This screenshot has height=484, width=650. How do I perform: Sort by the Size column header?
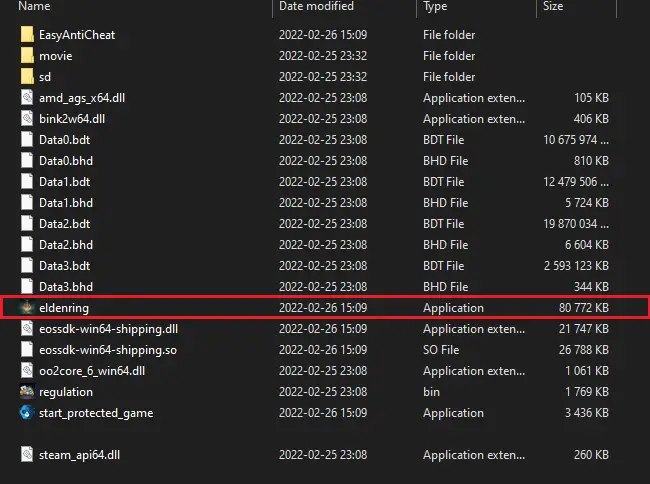pyautogui.click(x=553, y=6)
